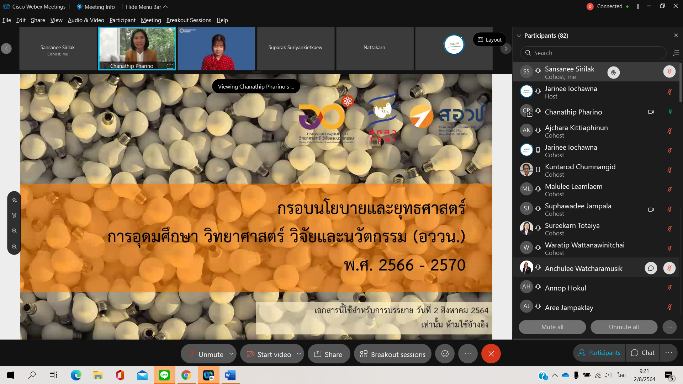Screen dimensions: 683x384
Task: Lower hand icon on Sansanee Sirilak row
Action: [x=613, y=72]
